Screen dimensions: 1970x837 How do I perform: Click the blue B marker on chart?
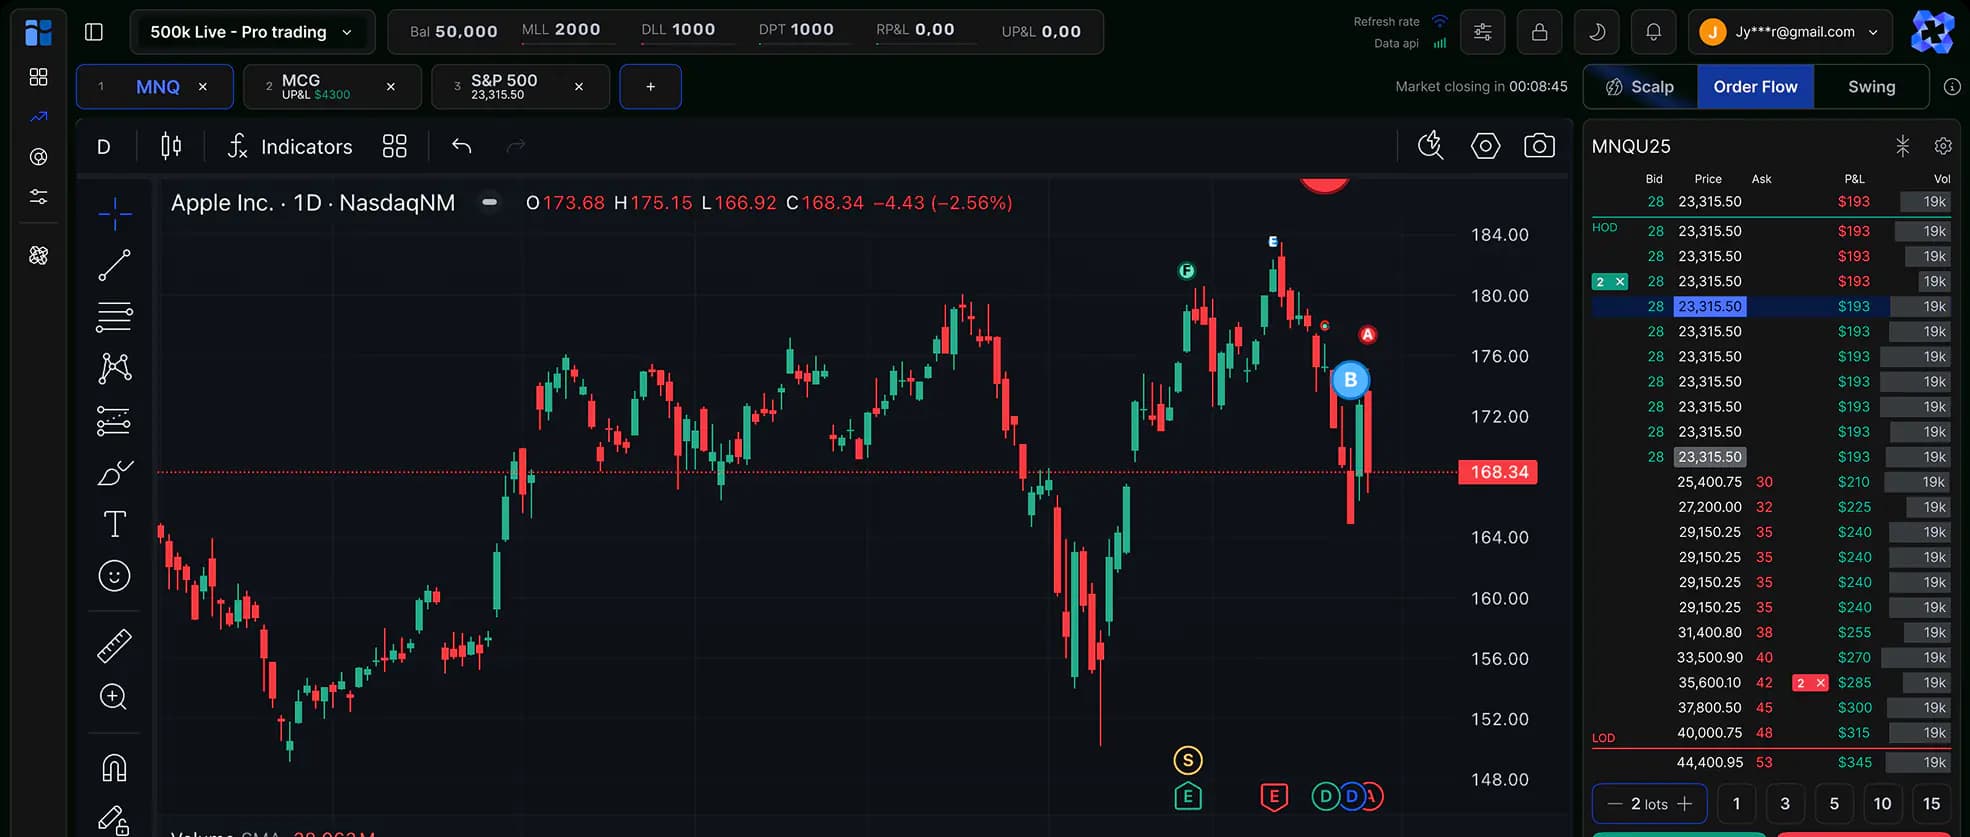coord(1350,380)
